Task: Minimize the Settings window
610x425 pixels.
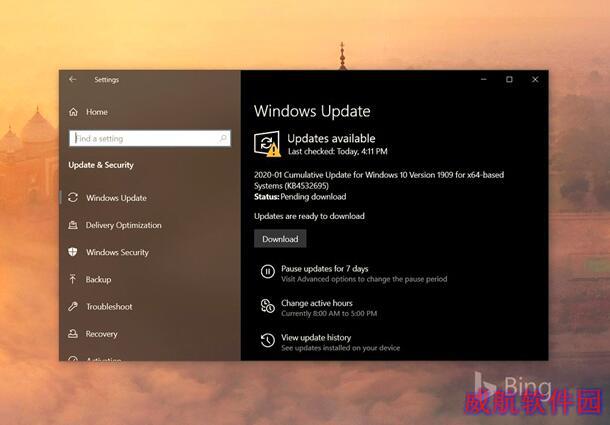Action: click(x=484, y=79)
